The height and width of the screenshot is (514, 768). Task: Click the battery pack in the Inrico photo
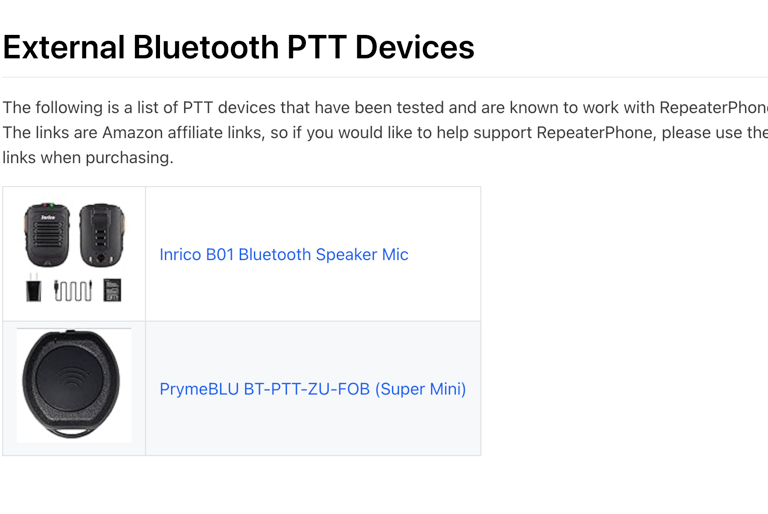112,290
